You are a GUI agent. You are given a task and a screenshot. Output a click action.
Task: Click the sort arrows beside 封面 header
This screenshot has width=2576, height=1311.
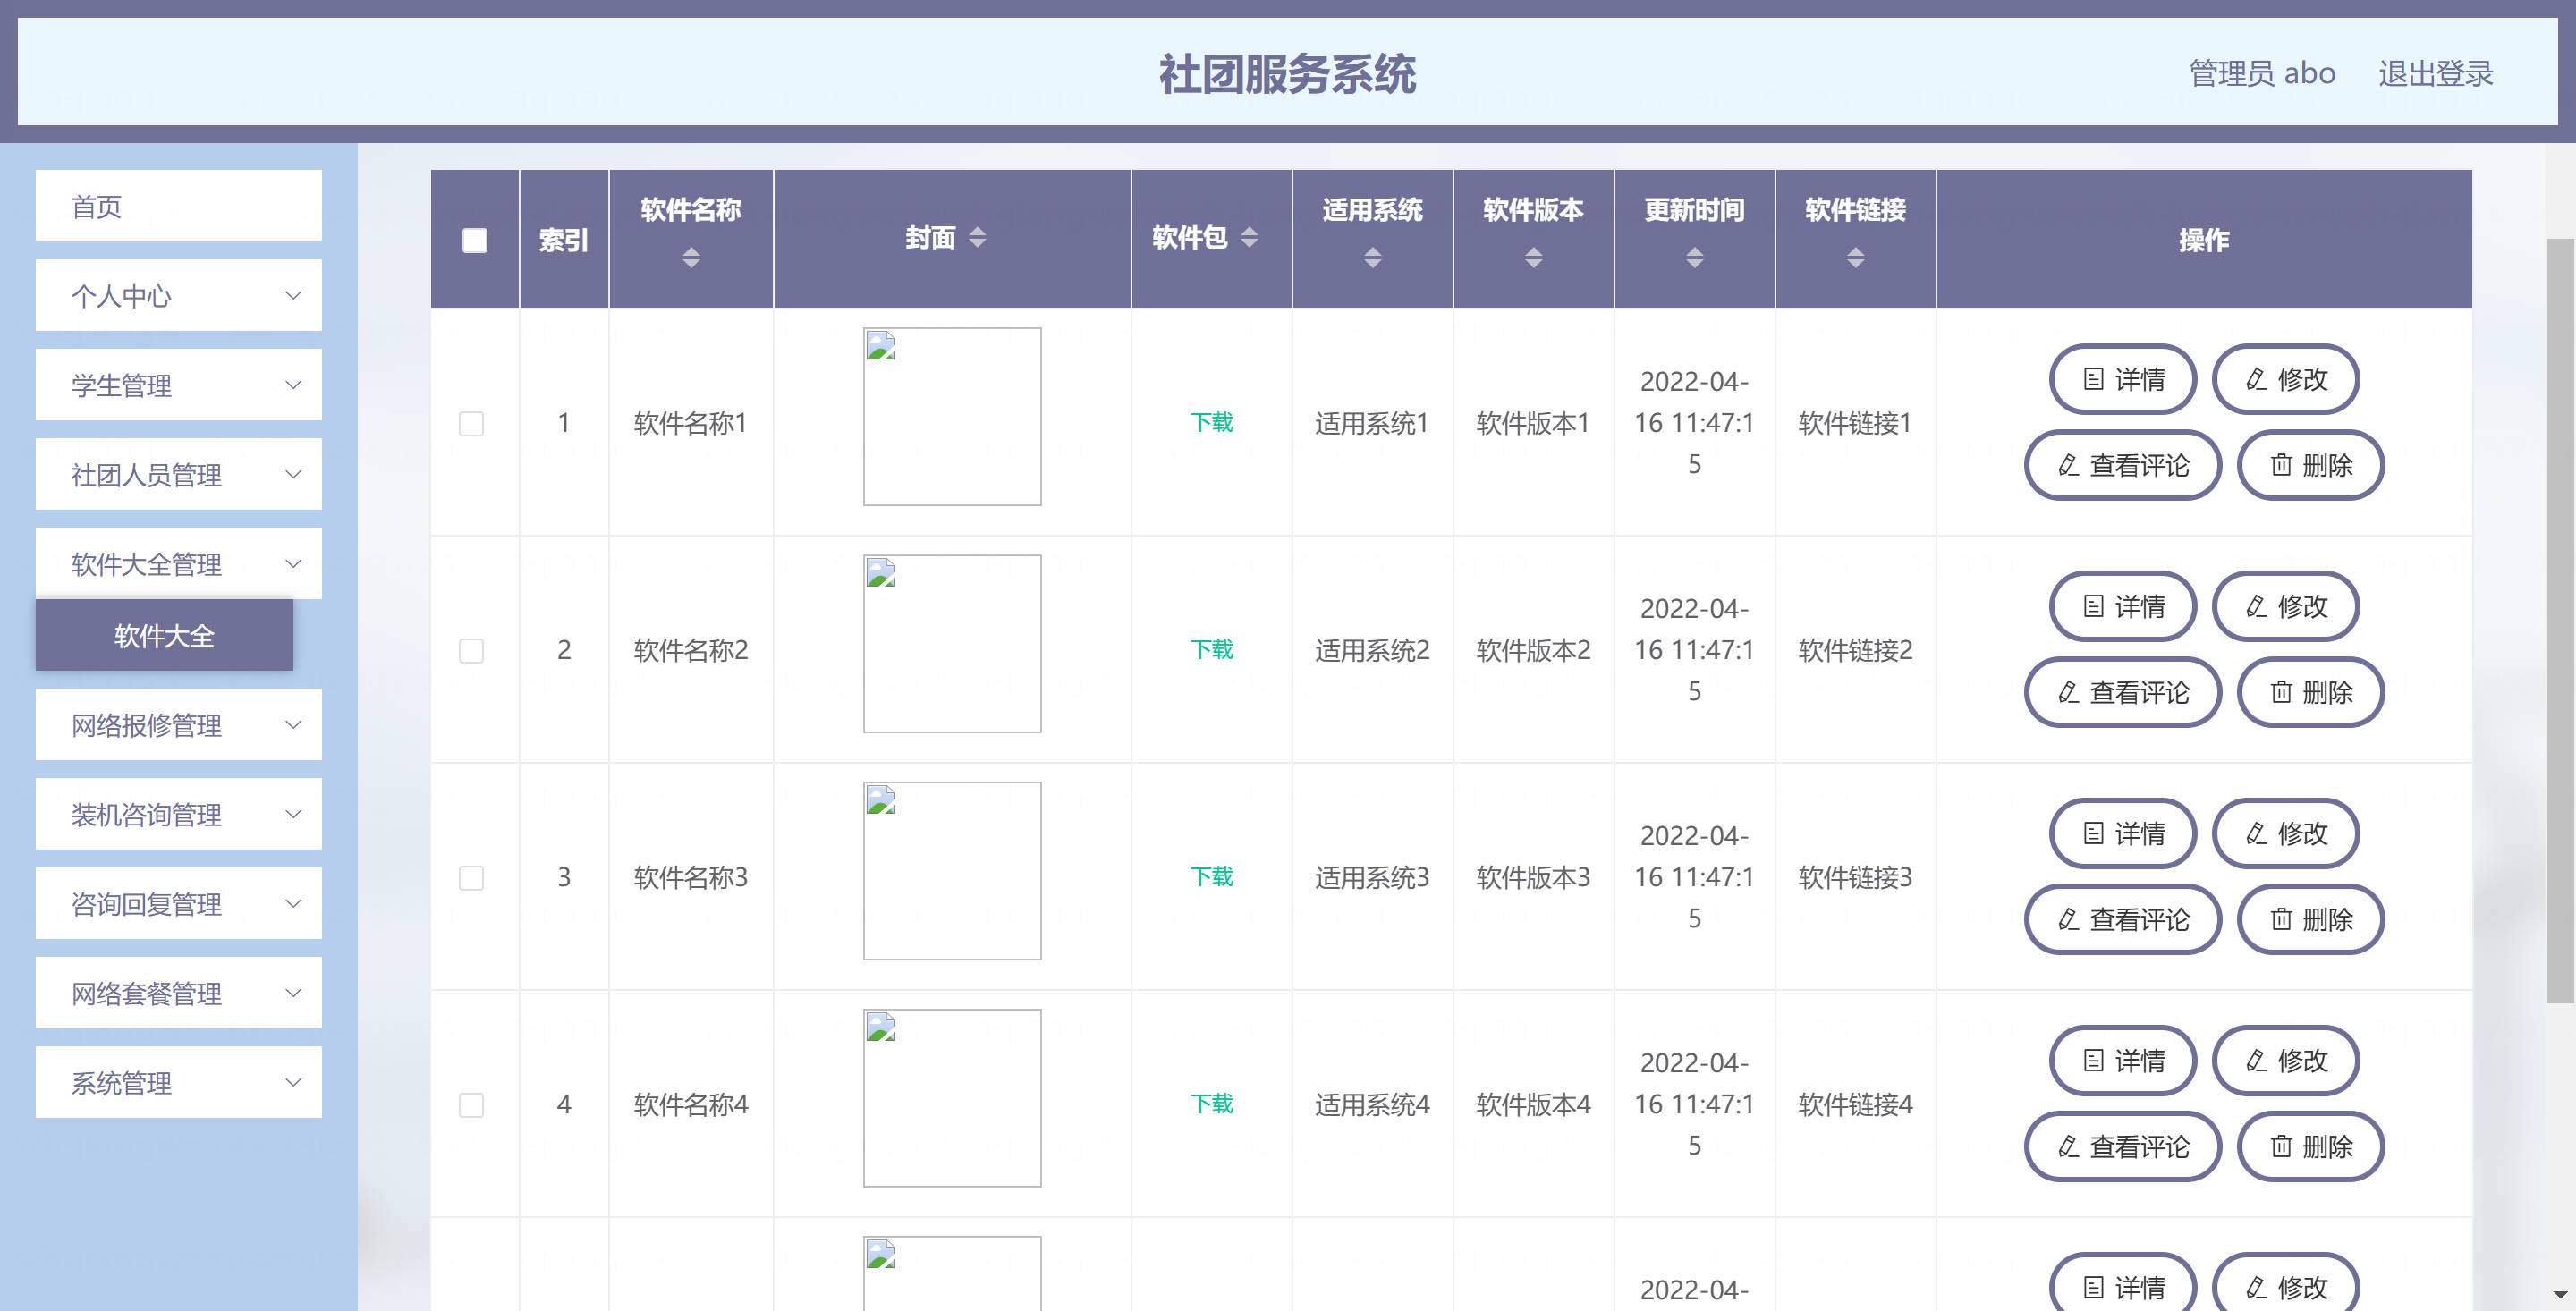point(978,237)
